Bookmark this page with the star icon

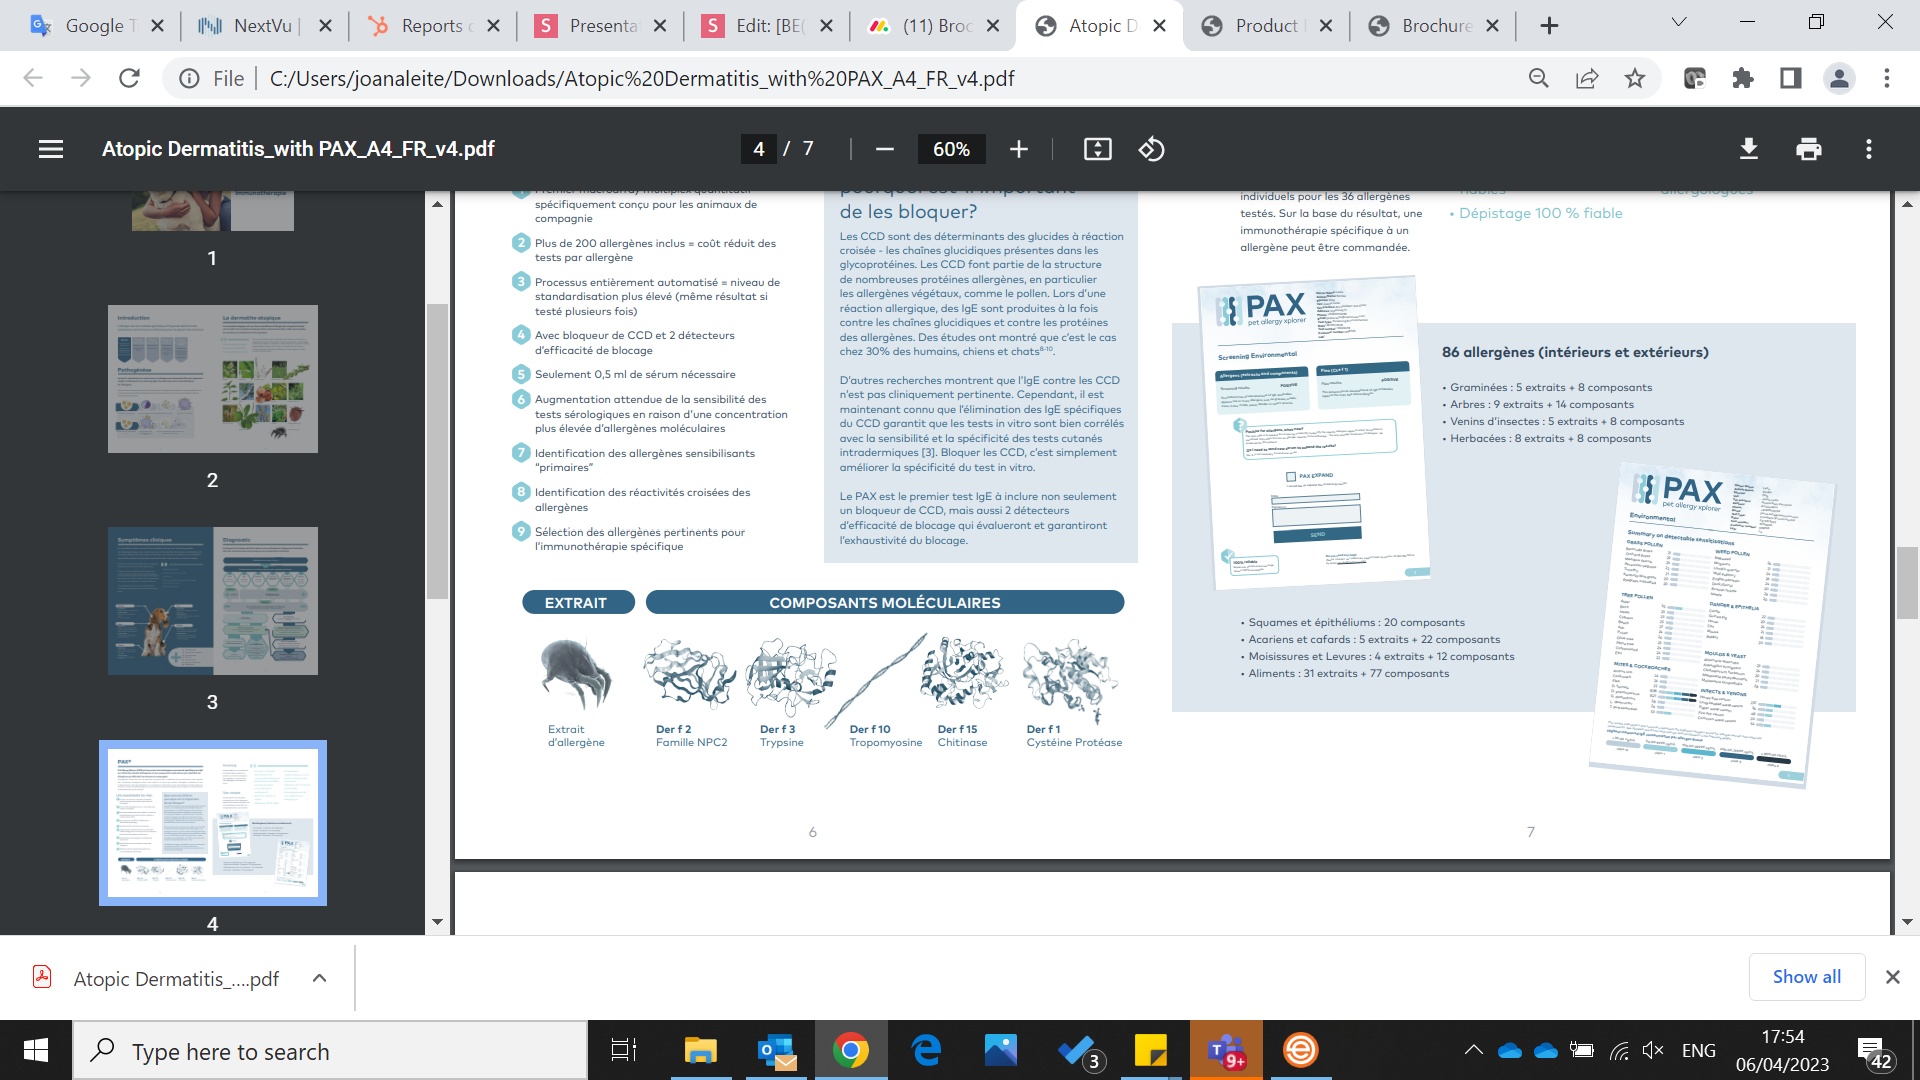pos(1634,78)
